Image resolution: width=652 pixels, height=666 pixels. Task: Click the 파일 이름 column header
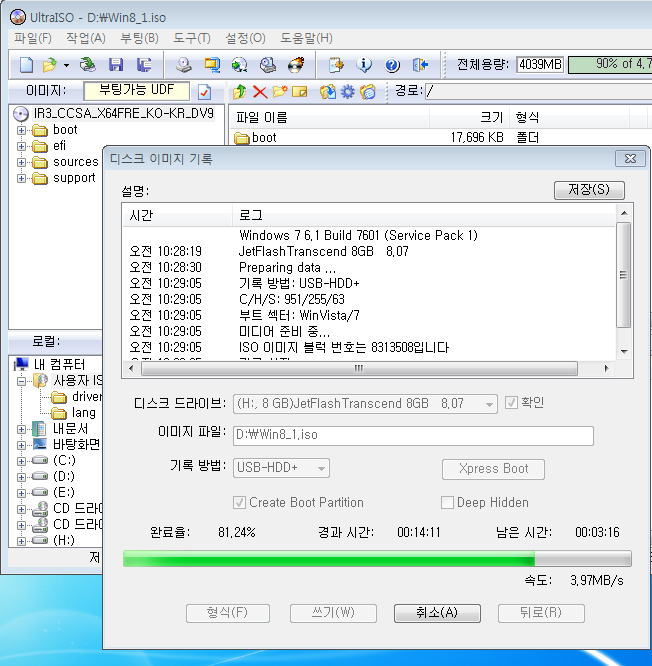330,118
